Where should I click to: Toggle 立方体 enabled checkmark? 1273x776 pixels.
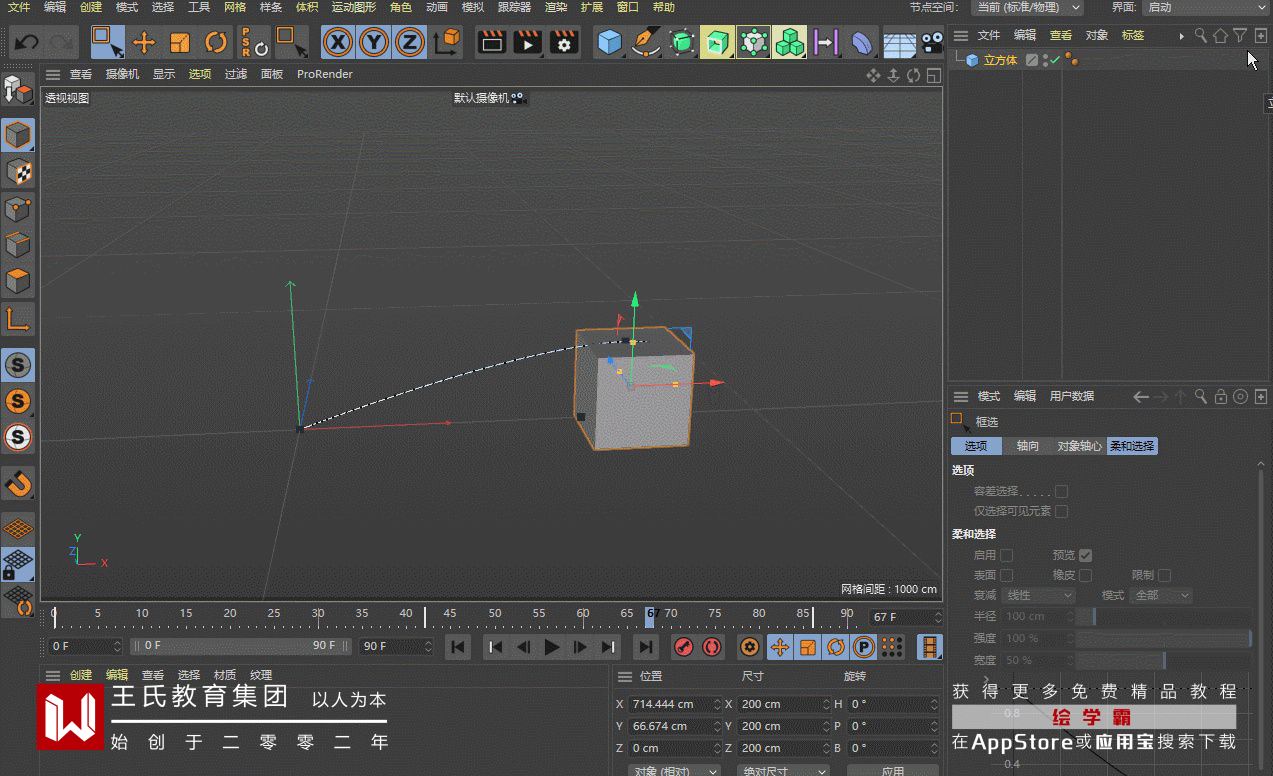point(1054,60)
